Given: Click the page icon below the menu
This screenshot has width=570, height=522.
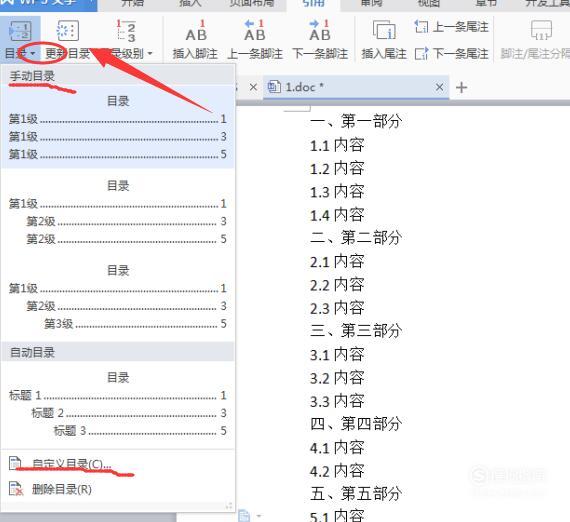Looking at the screenshot, I should point(244,516).
